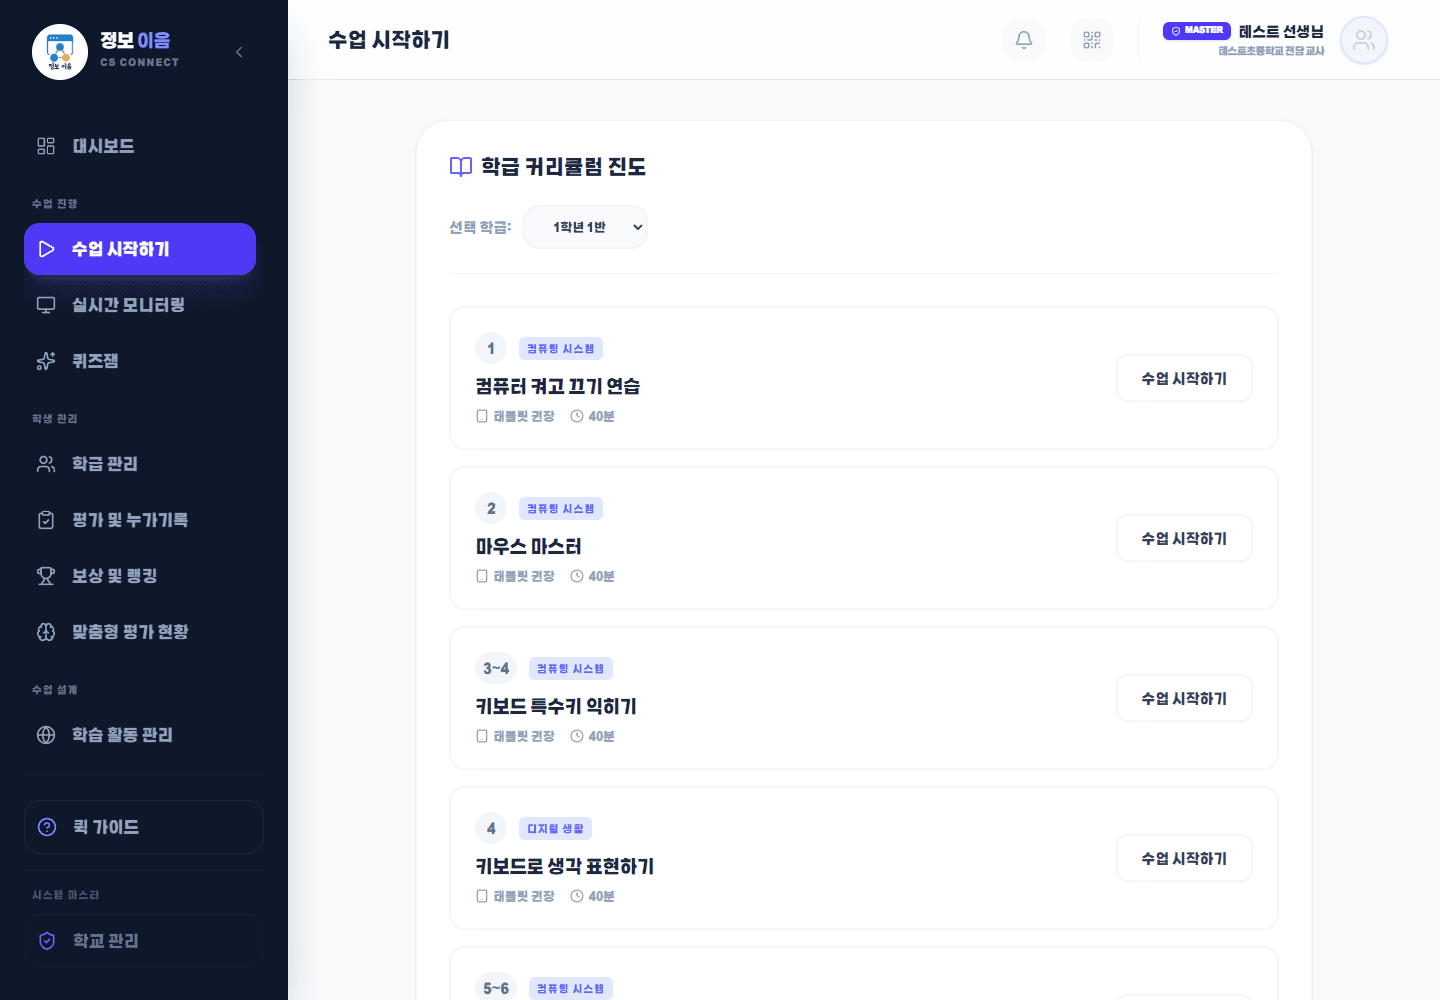
Task: Click the MASTER badge
Action: coord(1197,31)
